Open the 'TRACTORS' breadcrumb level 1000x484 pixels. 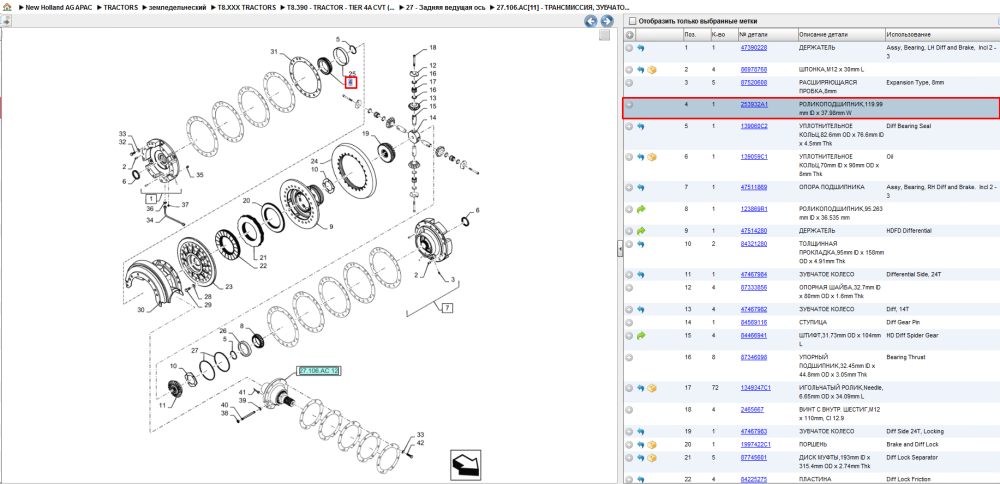pos(121,7)
